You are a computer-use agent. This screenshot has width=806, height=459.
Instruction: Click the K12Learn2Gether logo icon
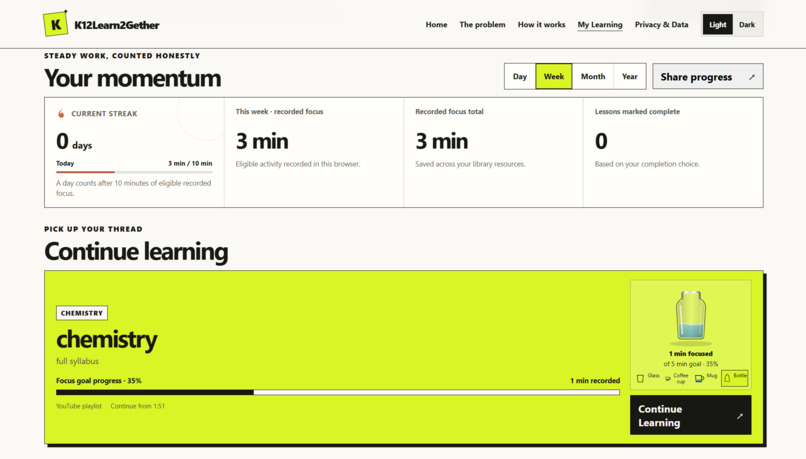pos(56,24)
